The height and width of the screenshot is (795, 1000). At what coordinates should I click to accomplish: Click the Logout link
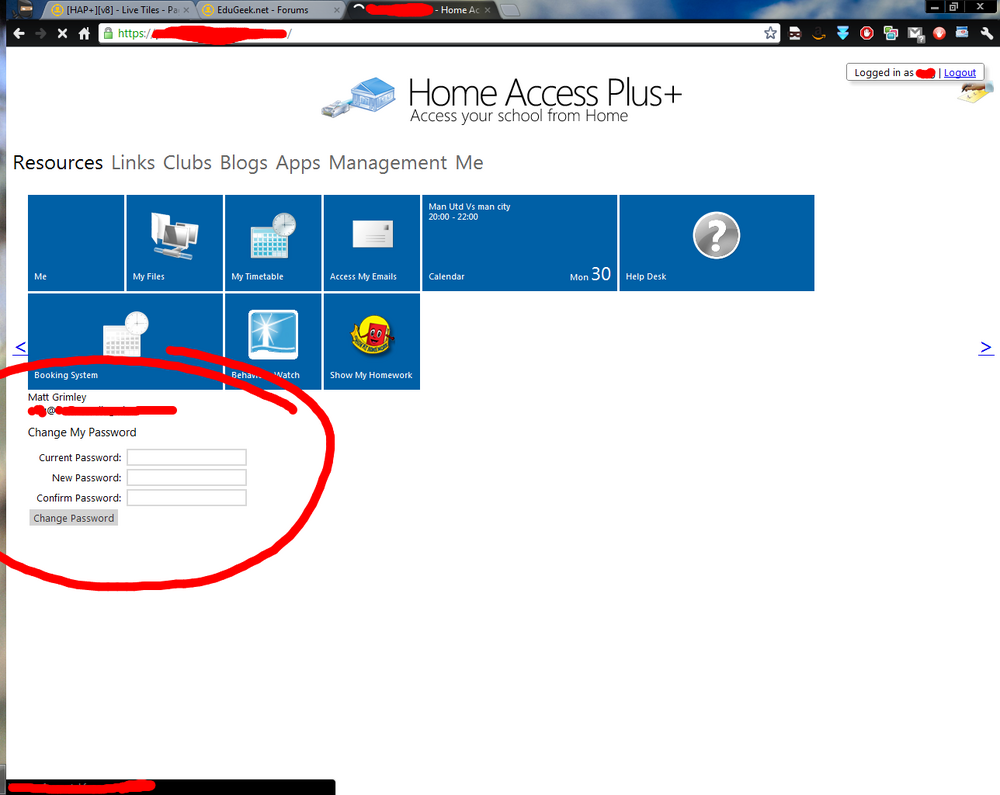[x=960, y=73]
